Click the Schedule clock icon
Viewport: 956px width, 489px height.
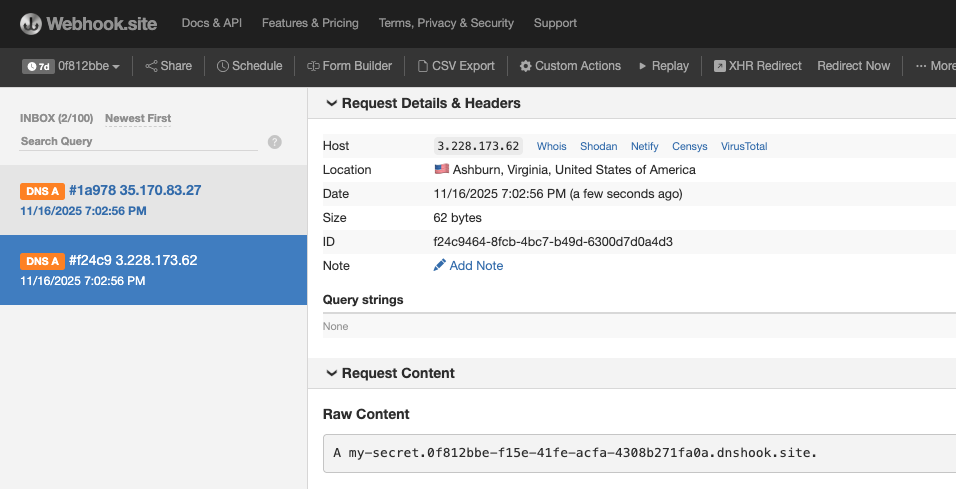coord(223,66)
